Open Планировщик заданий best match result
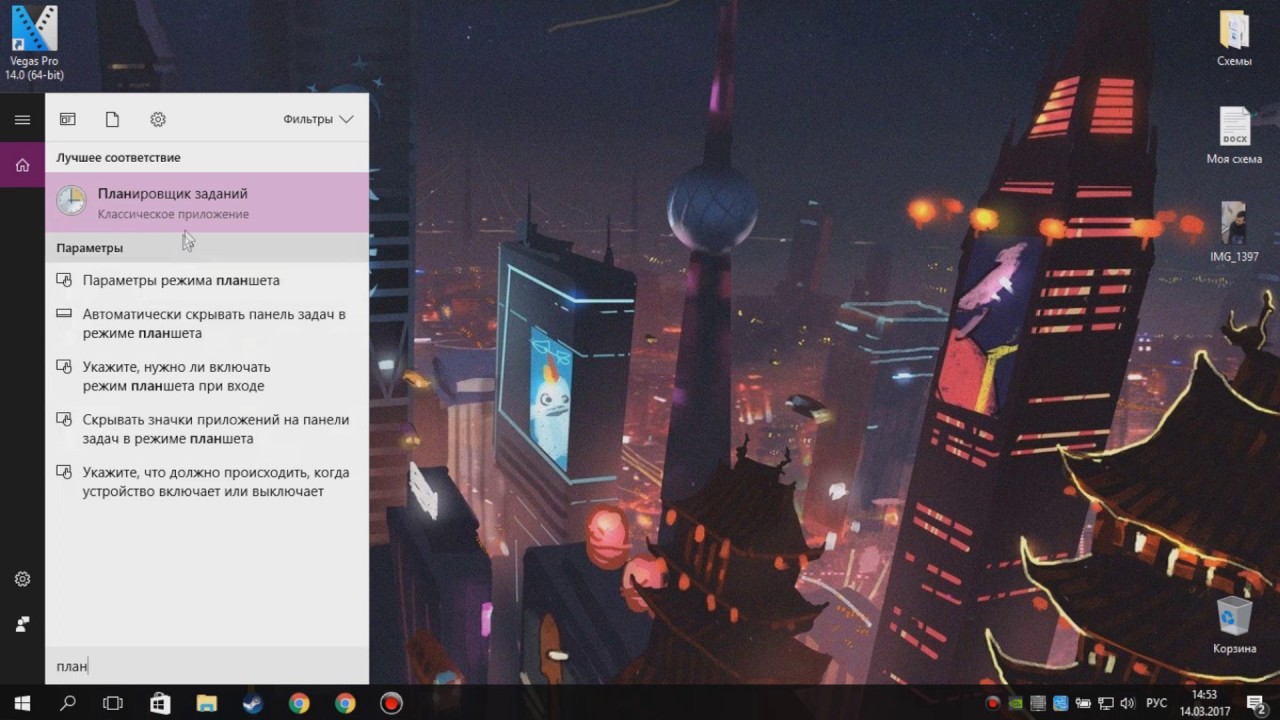Screen dimensions: 1280x720 (207, 202)
